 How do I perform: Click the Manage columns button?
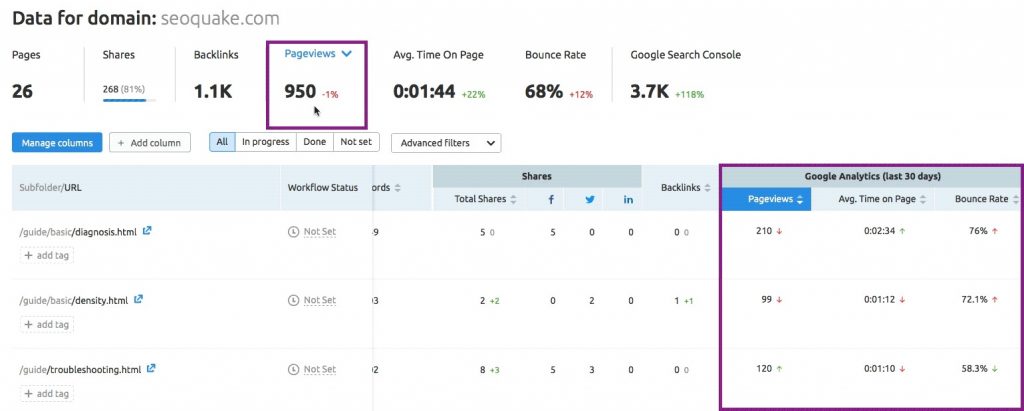point(57,143)
